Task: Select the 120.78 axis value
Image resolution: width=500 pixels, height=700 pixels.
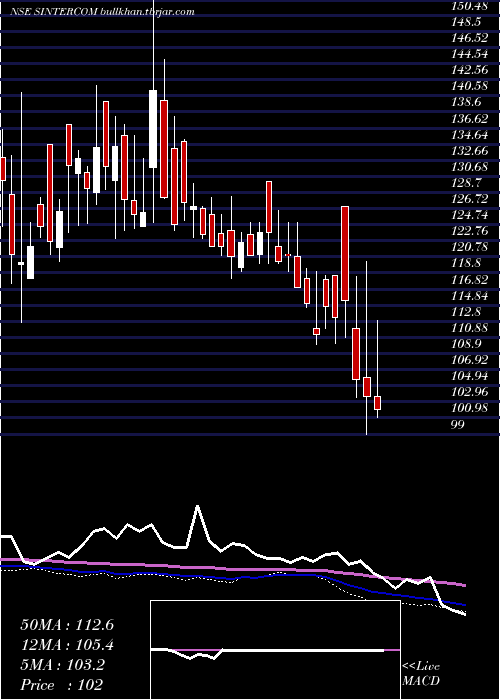Action: (x=470, y=247)
